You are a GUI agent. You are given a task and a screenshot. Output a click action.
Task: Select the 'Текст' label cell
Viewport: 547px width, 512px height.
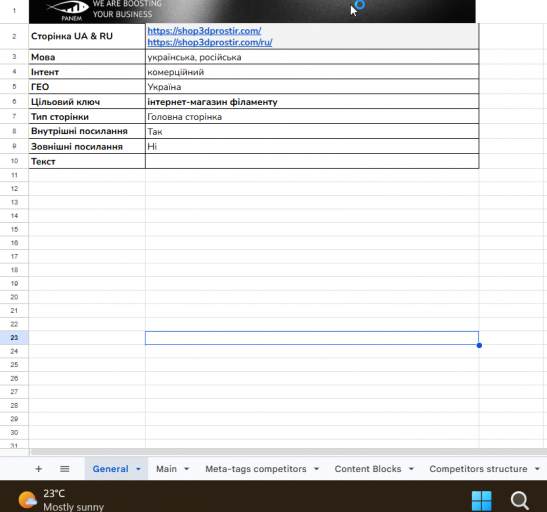[x=87, y=161]
